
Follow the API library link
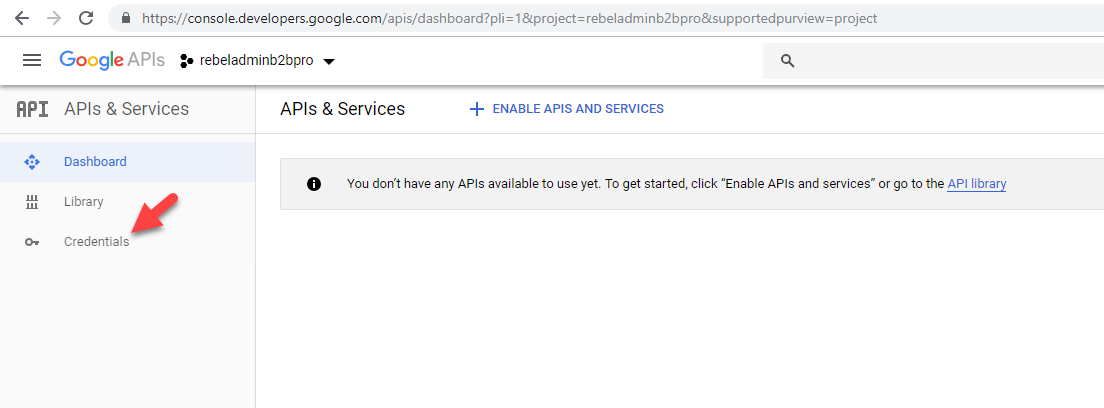point(977,184)
